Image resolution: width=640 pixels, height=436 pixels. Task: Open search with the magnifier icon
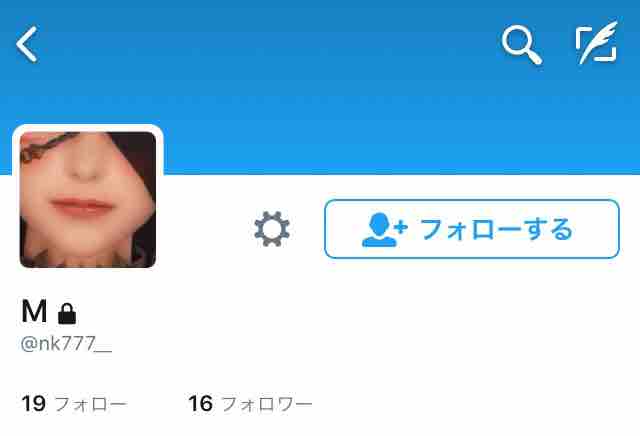tap(522, 45)
